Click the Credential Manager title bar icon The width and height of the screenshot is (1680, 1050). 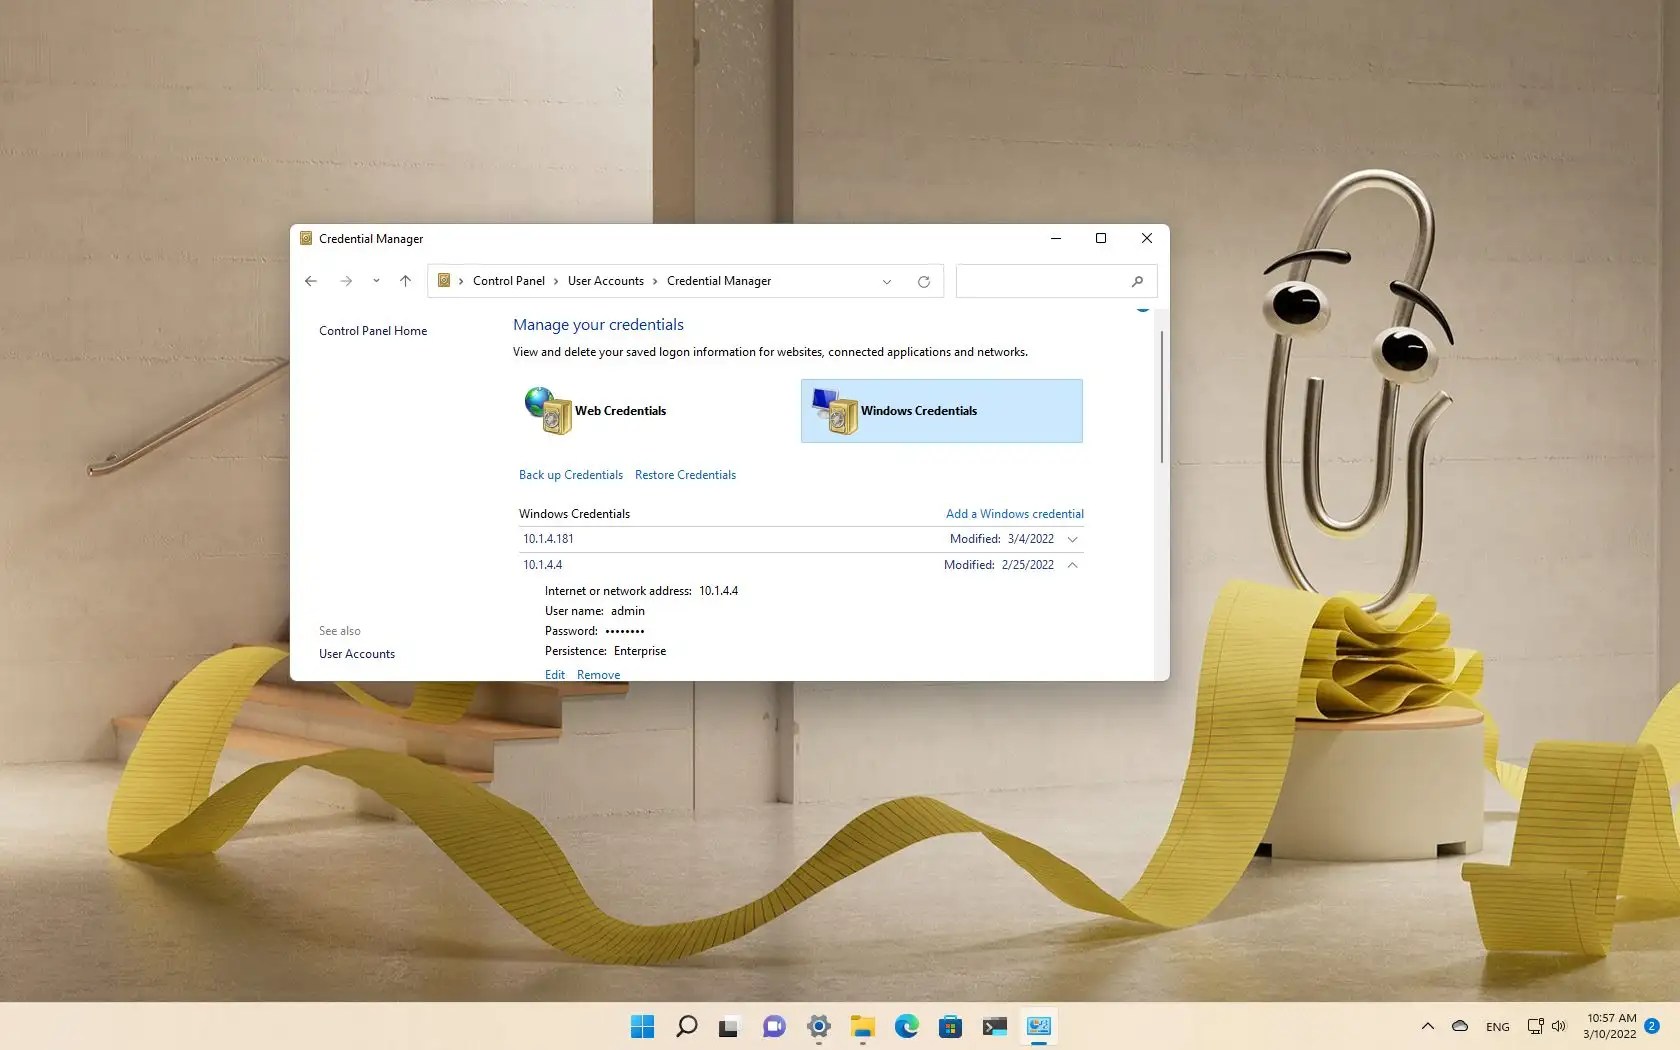coord(306,238)
